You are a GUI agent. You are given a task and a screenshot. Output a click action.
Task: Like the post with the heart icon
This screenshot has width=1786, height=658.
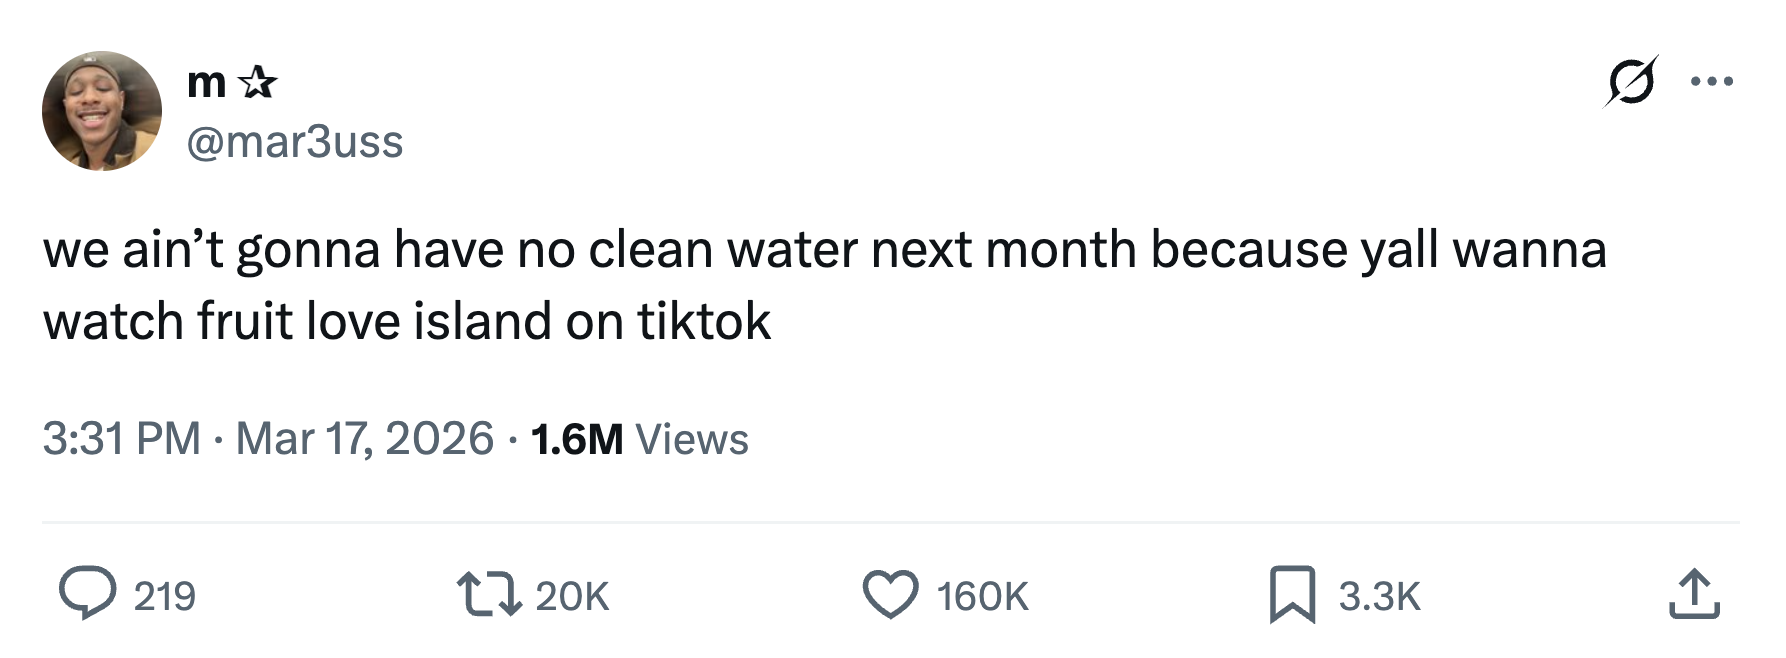point(890,594)
